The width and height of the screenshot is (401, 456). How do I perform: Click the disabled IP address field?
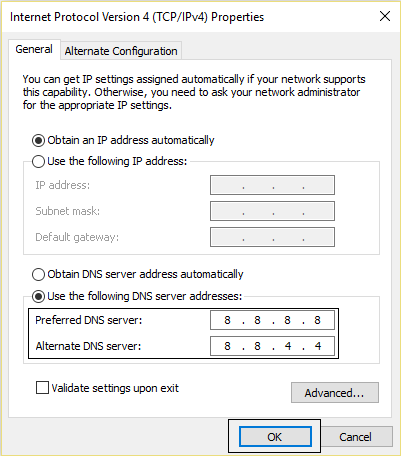click(272, 185)
